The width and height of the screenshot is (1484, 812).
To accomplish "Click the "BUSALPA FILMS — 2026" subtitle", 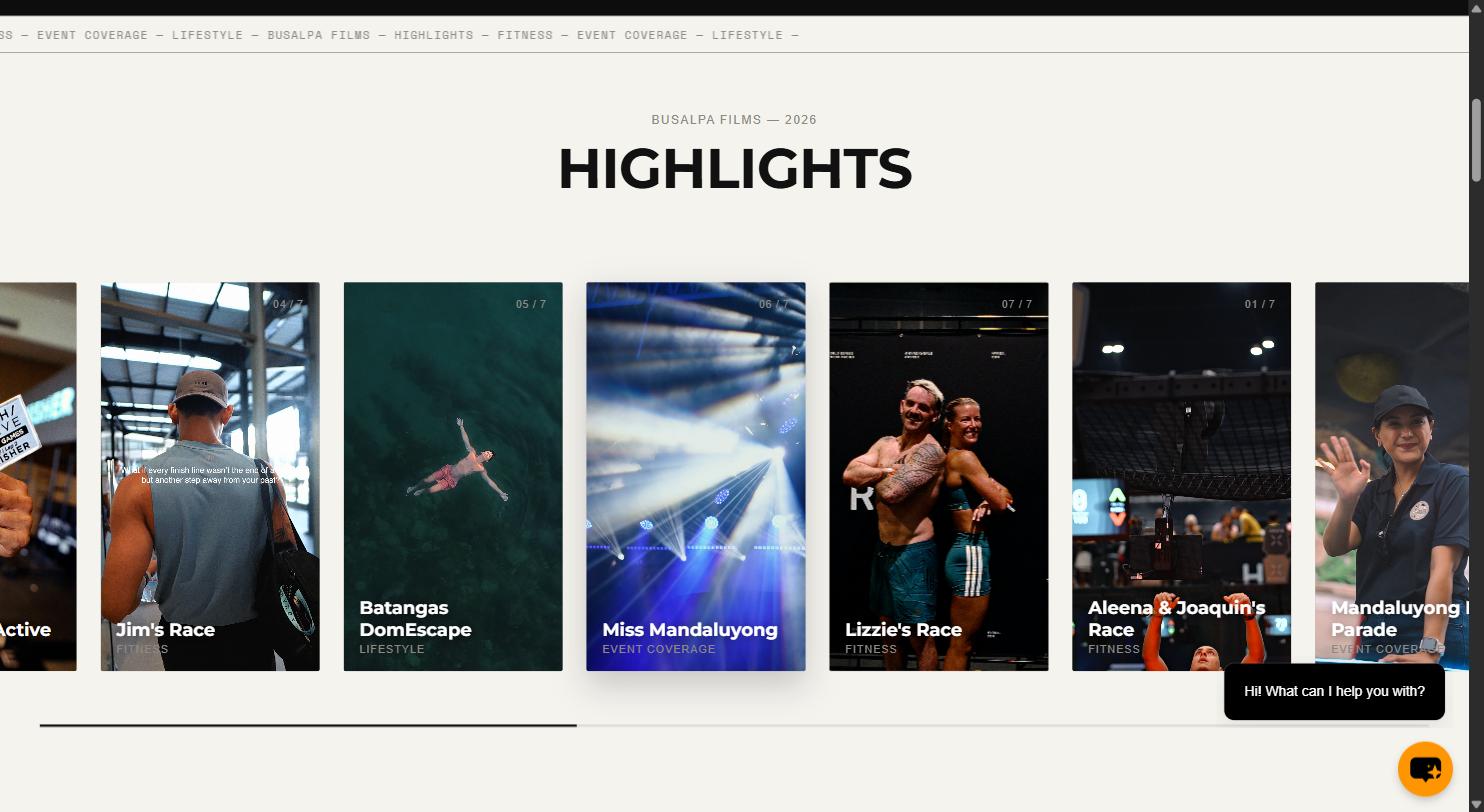I will click(x=734, y=120).
